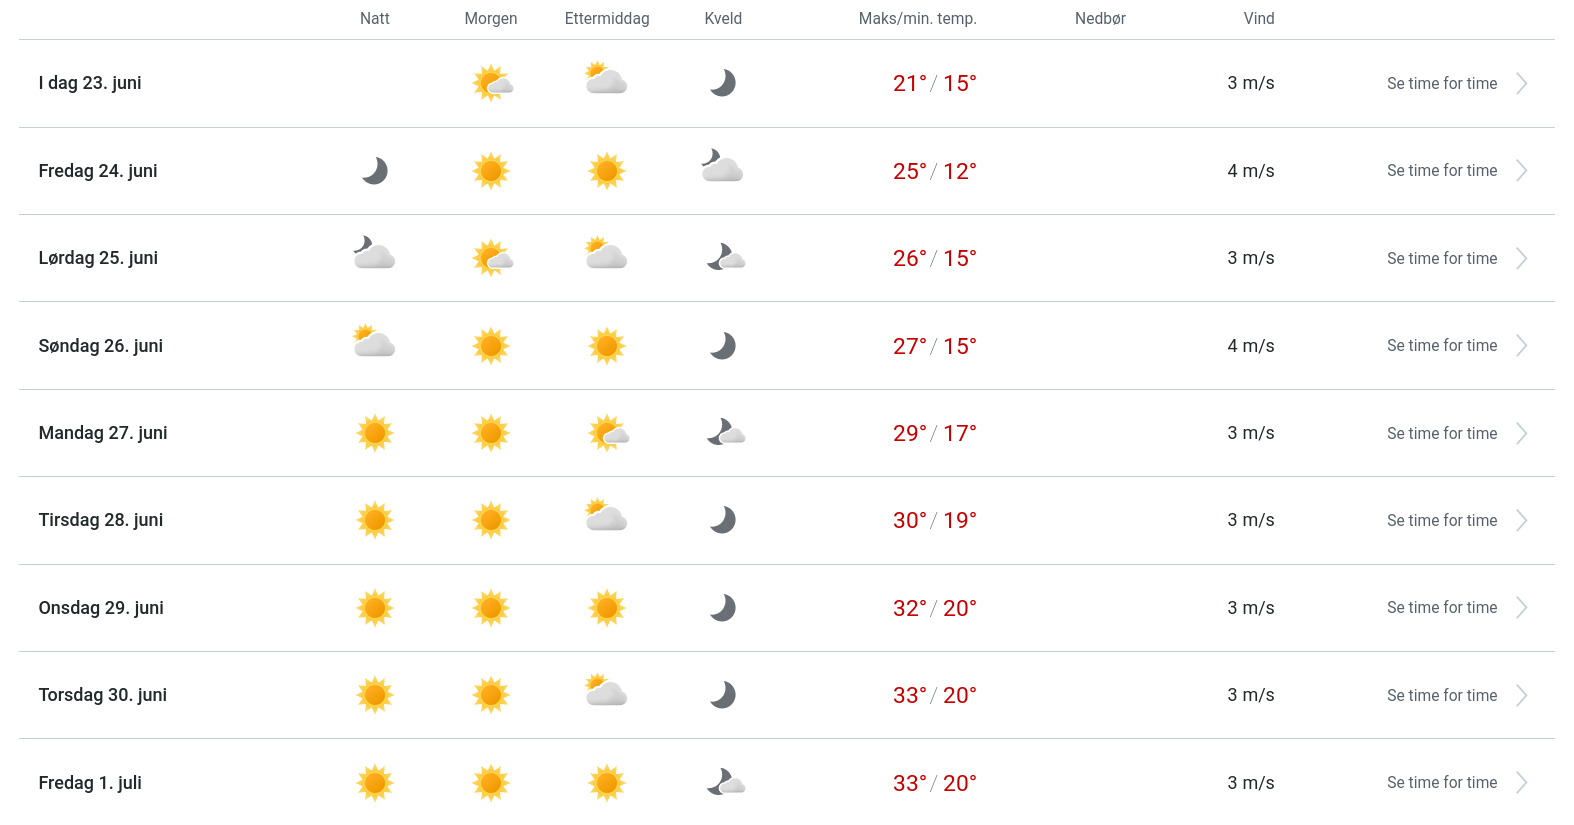Click the Nedbør column header

coord(1100,19)
